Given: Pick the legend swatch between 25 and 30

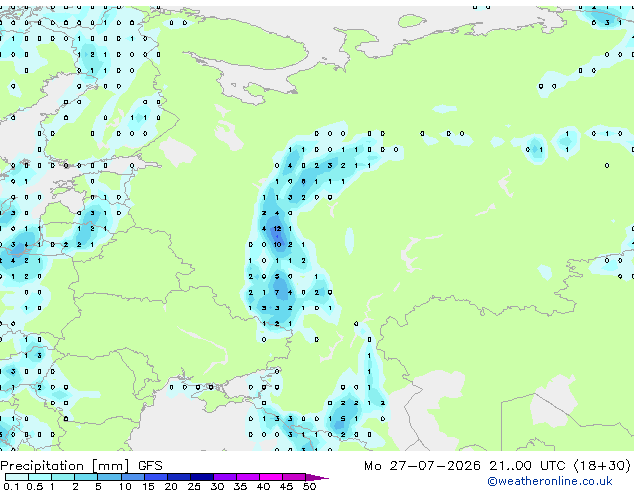Looking at the screenshot, I should tap(202, 477).
